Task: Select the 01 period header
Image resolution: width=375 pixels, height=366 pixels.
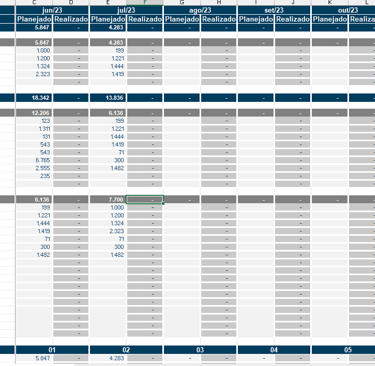Action: coord(52,350)
